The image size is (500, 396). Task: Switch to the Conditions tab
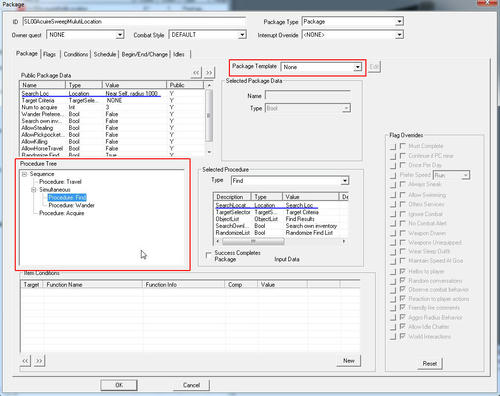(76, 54)
